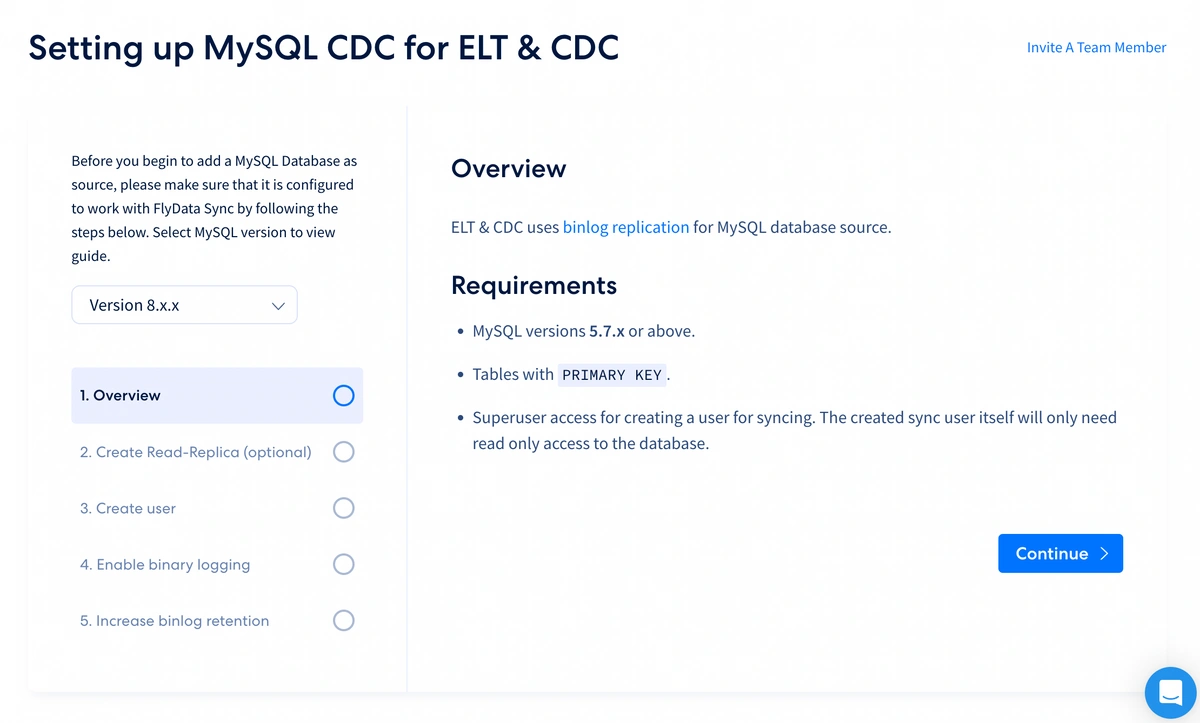The image size is (1200, 723).
Task: Jump to step 4. Enable binary logging
Action: point(217,564)
